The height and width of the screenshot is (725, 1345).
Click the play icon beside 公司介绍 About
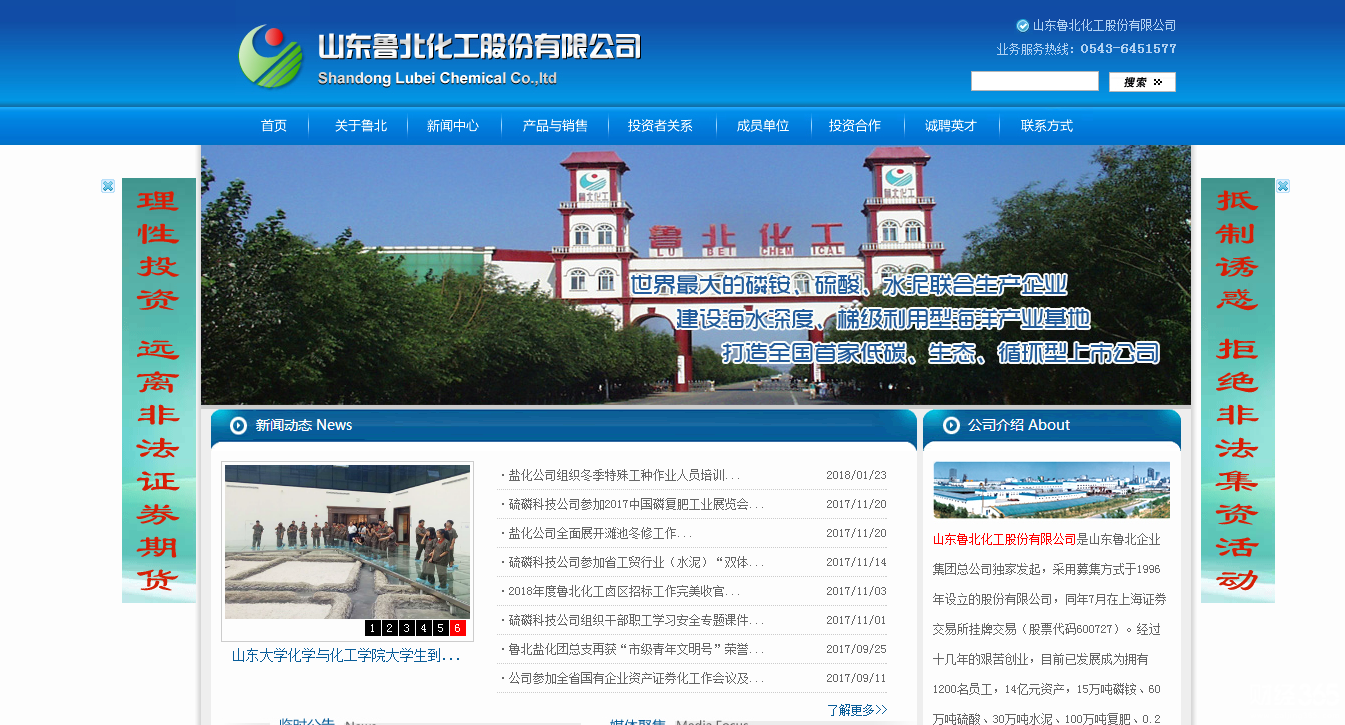[x=950, y=425]
